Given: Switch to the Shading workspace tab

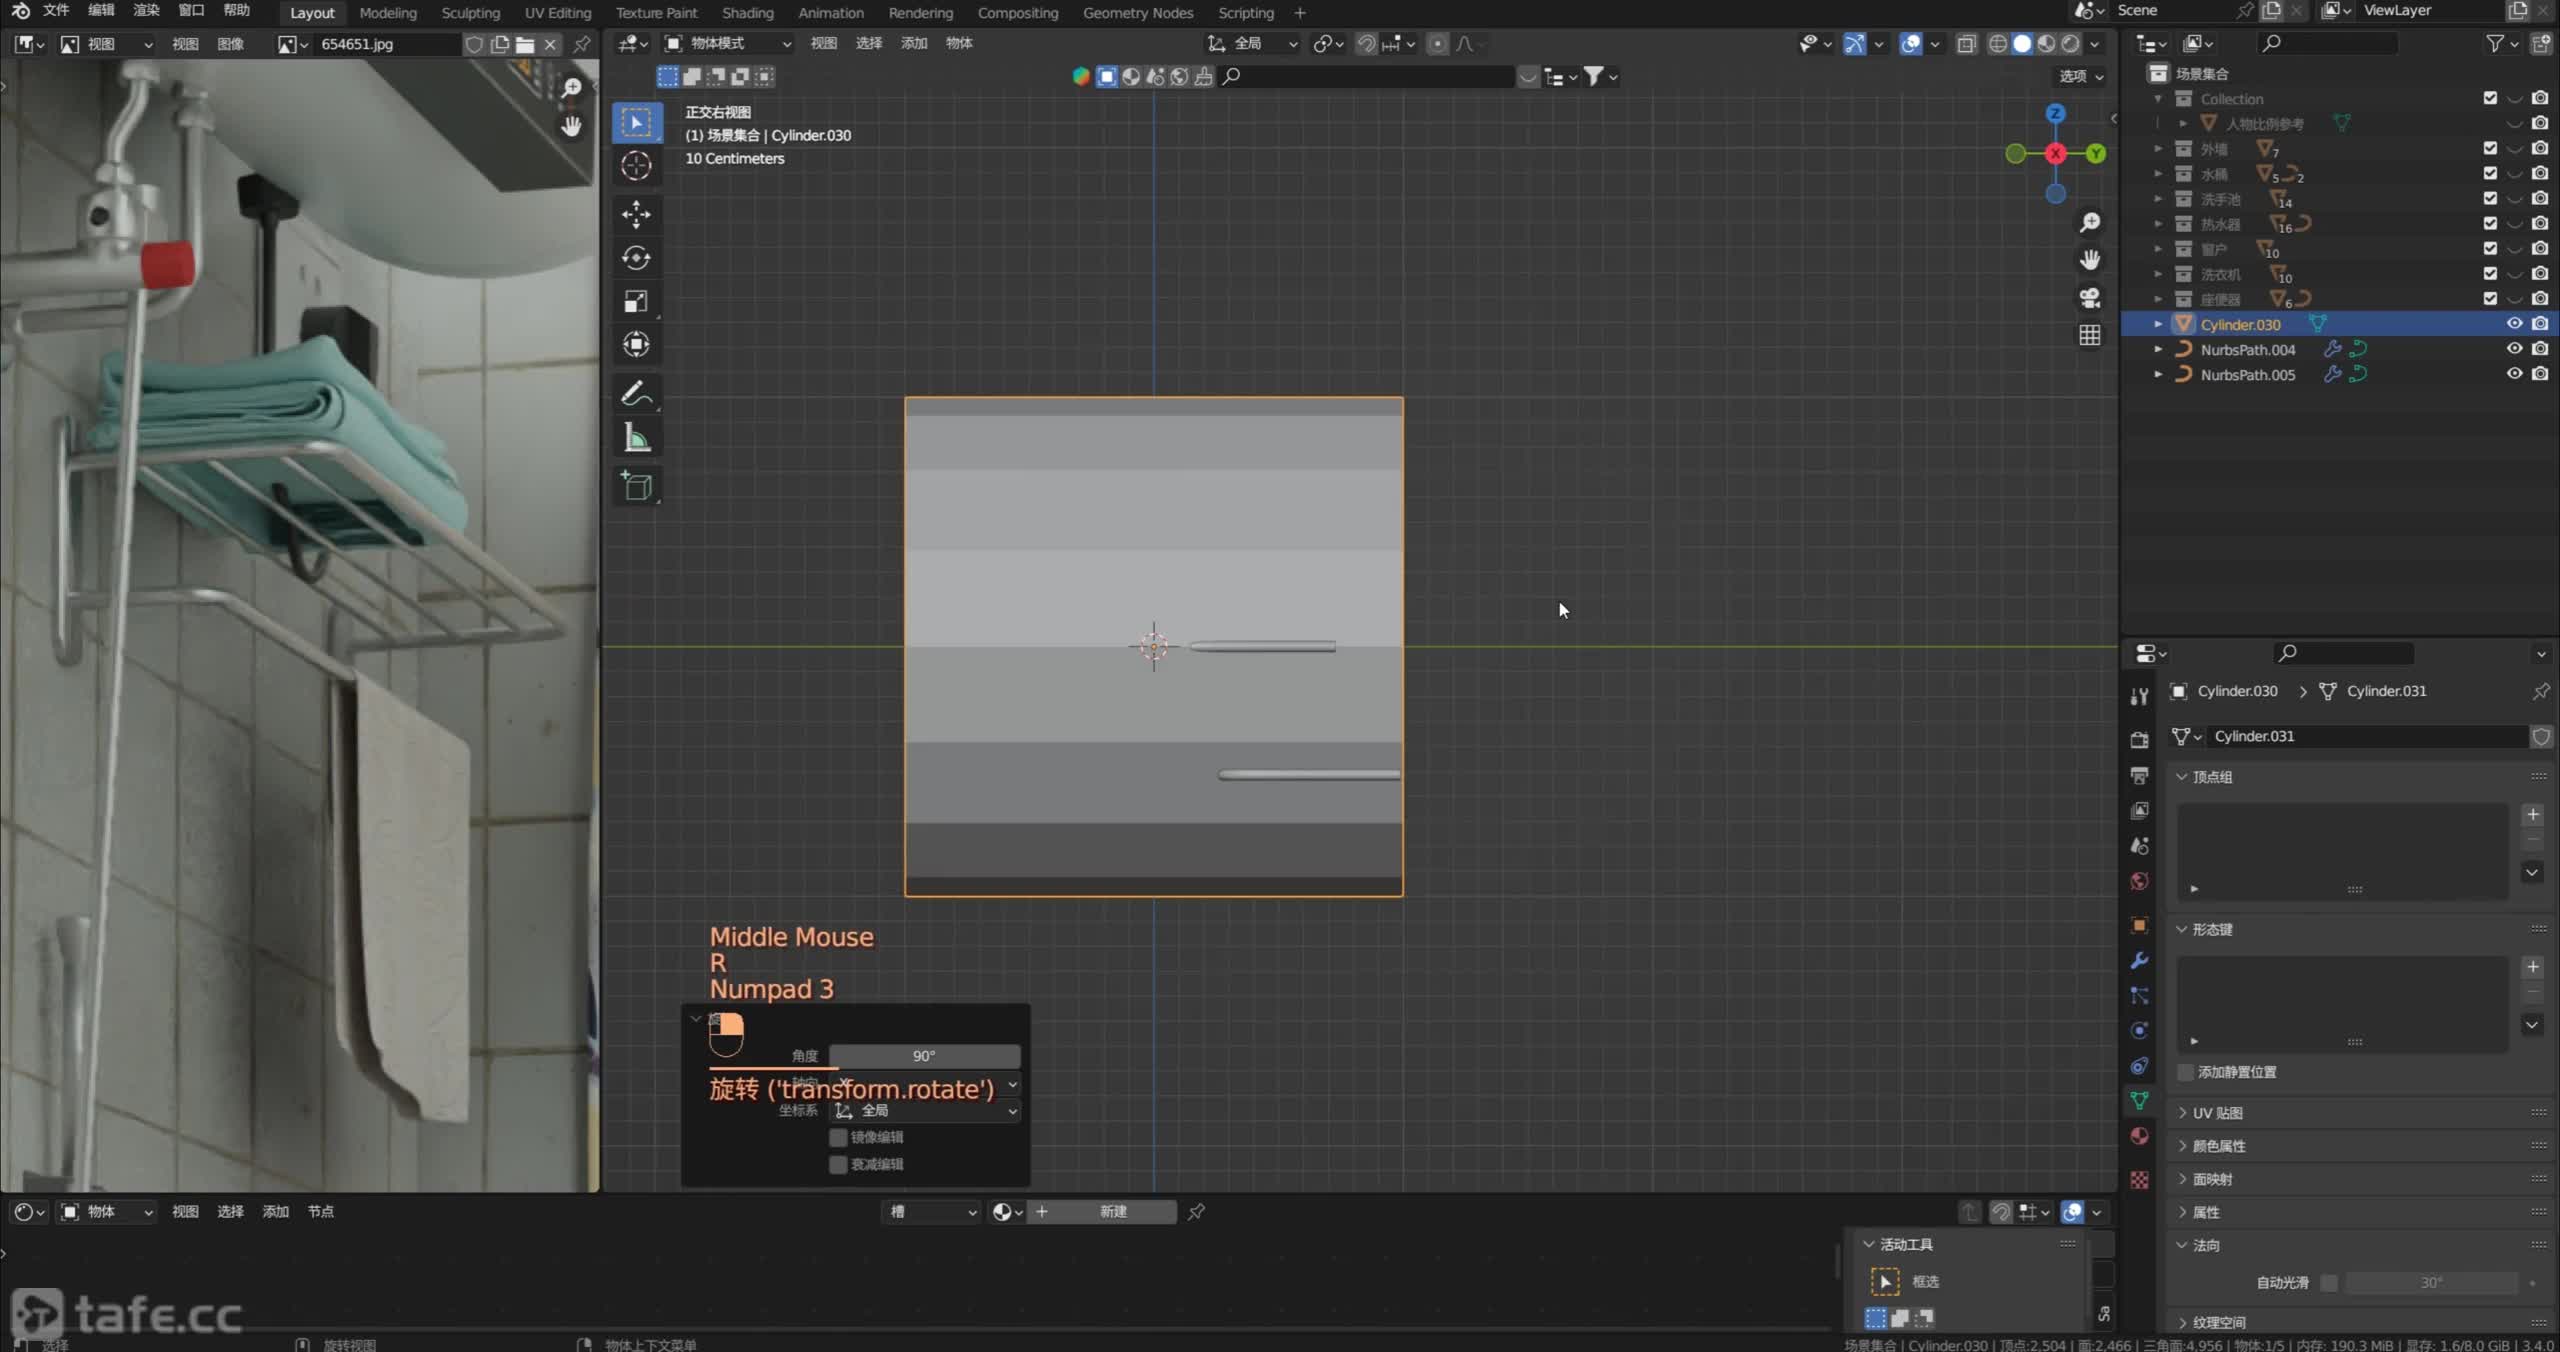Looking at the screenshot, I should [748, 13].
